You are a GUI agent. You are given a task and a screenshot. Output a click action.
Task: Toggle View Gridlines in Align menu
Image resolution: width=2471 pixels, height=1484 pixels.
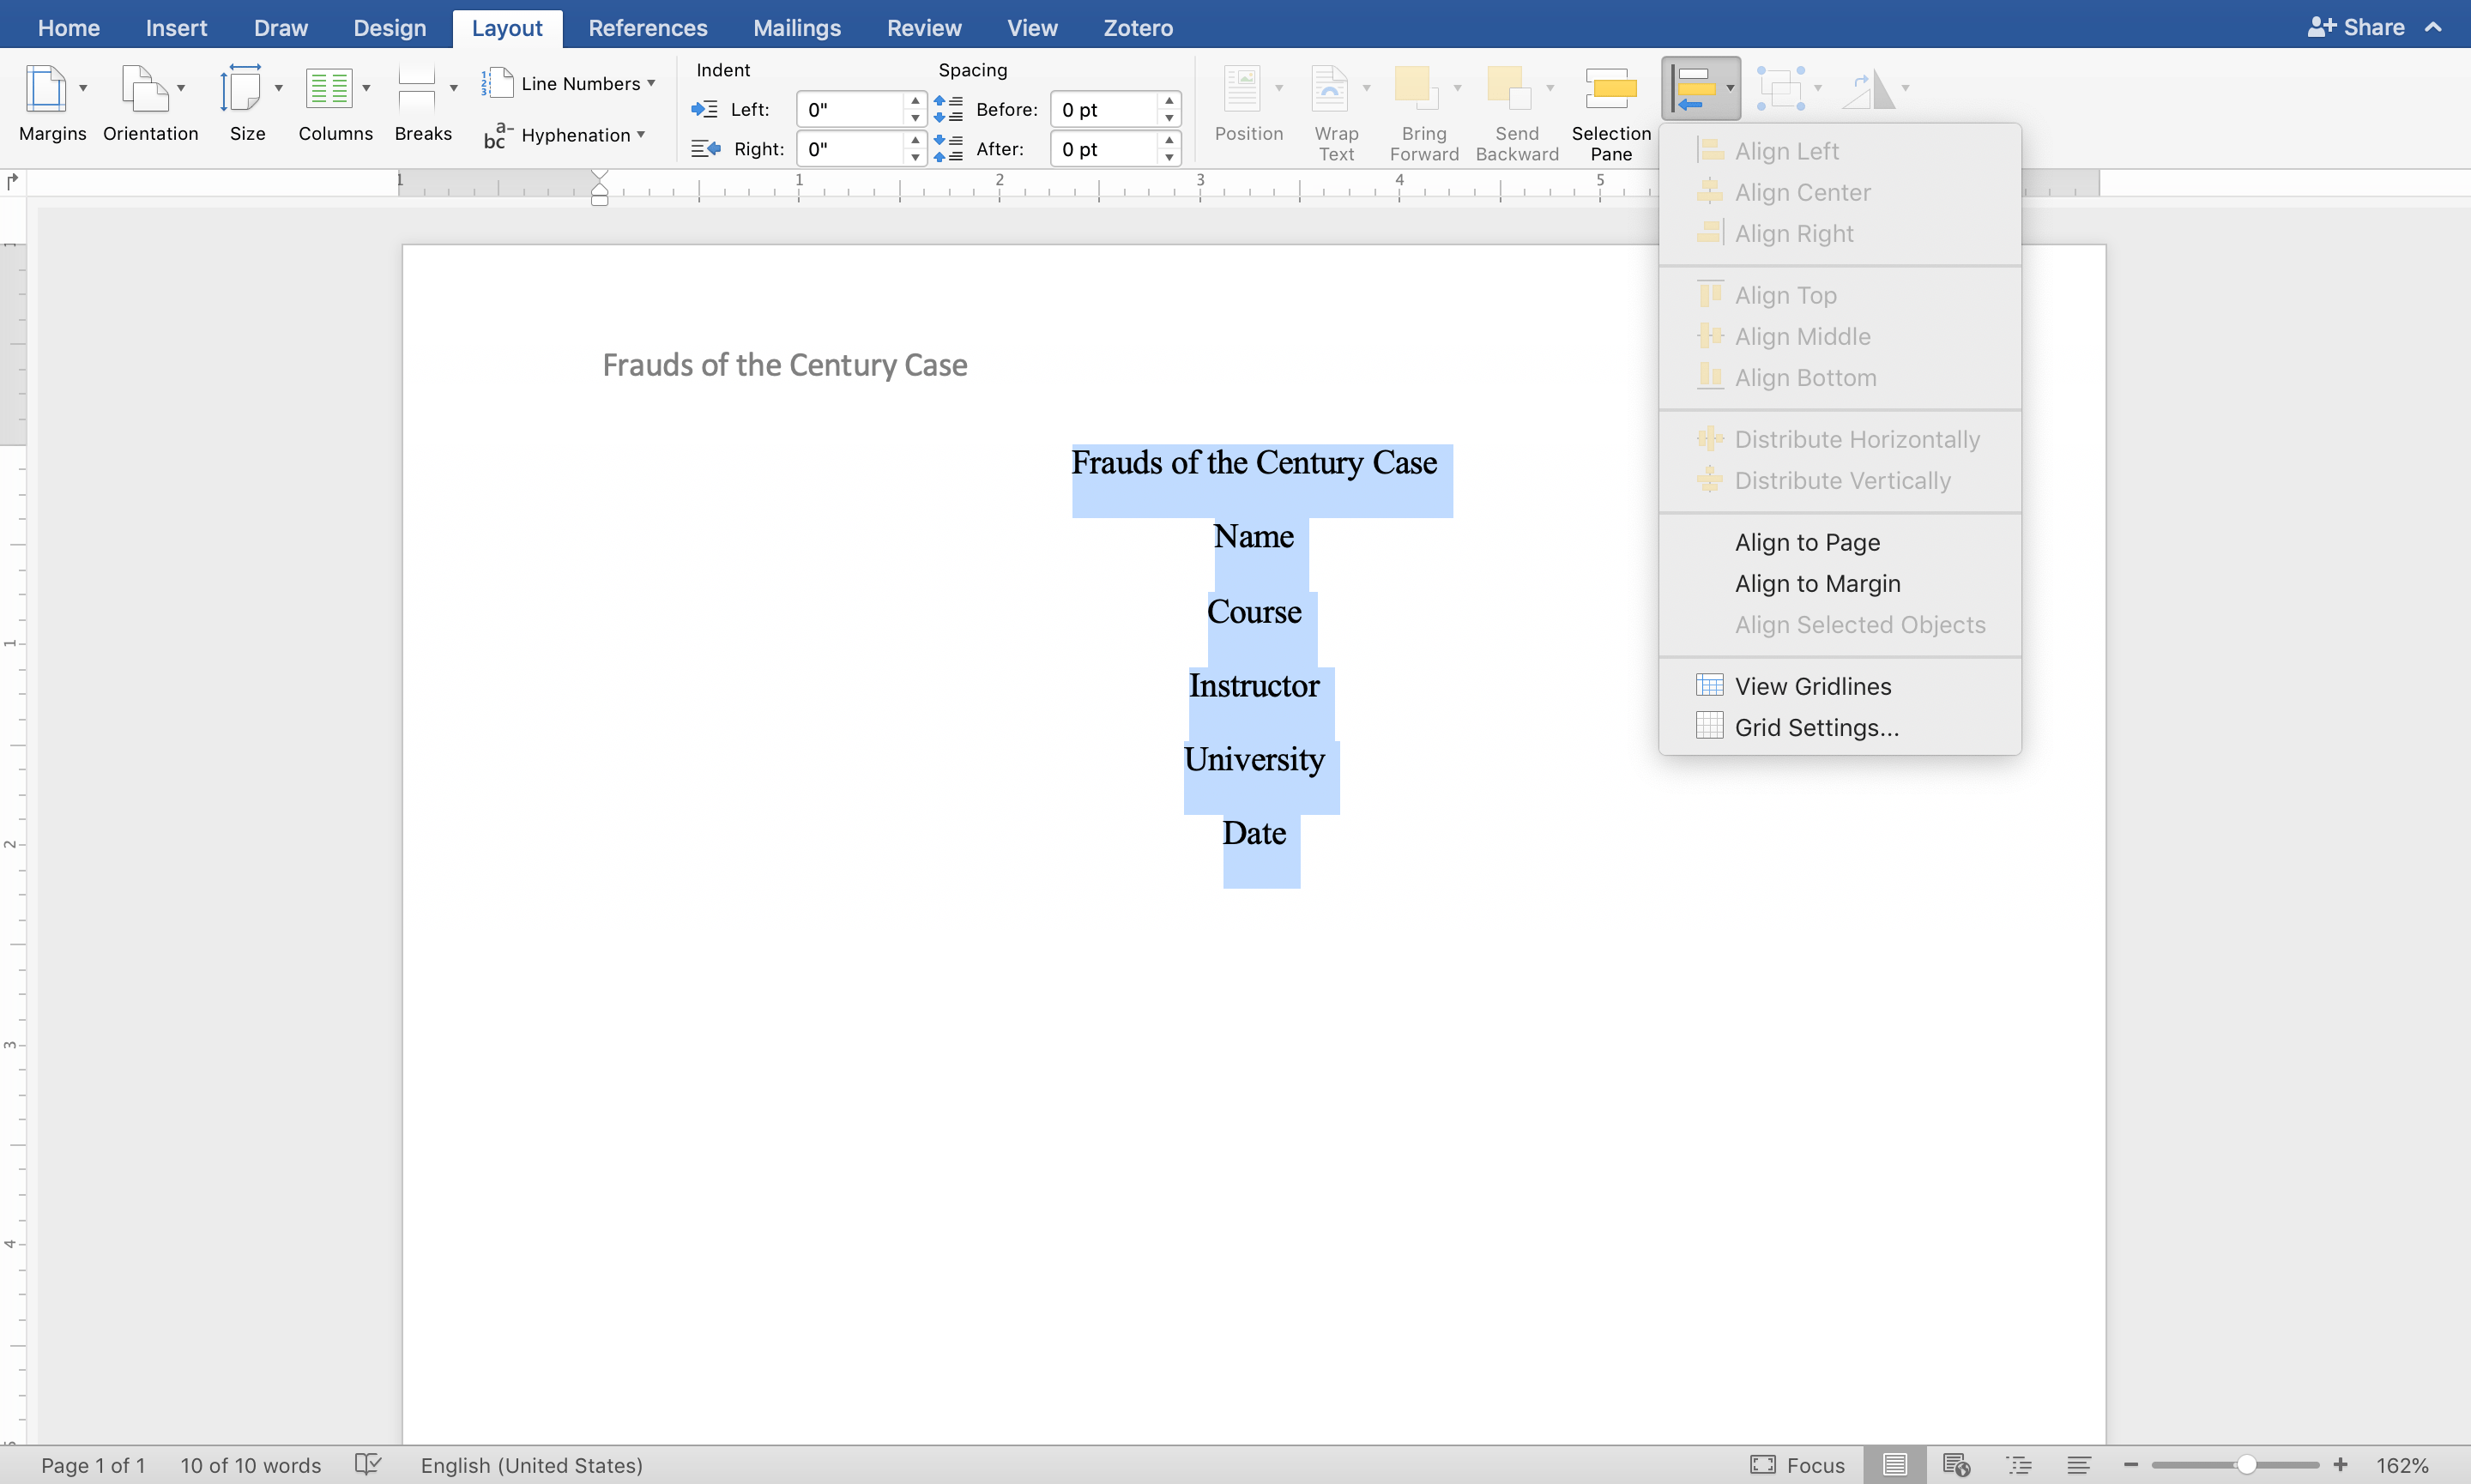pos(1812,686)
